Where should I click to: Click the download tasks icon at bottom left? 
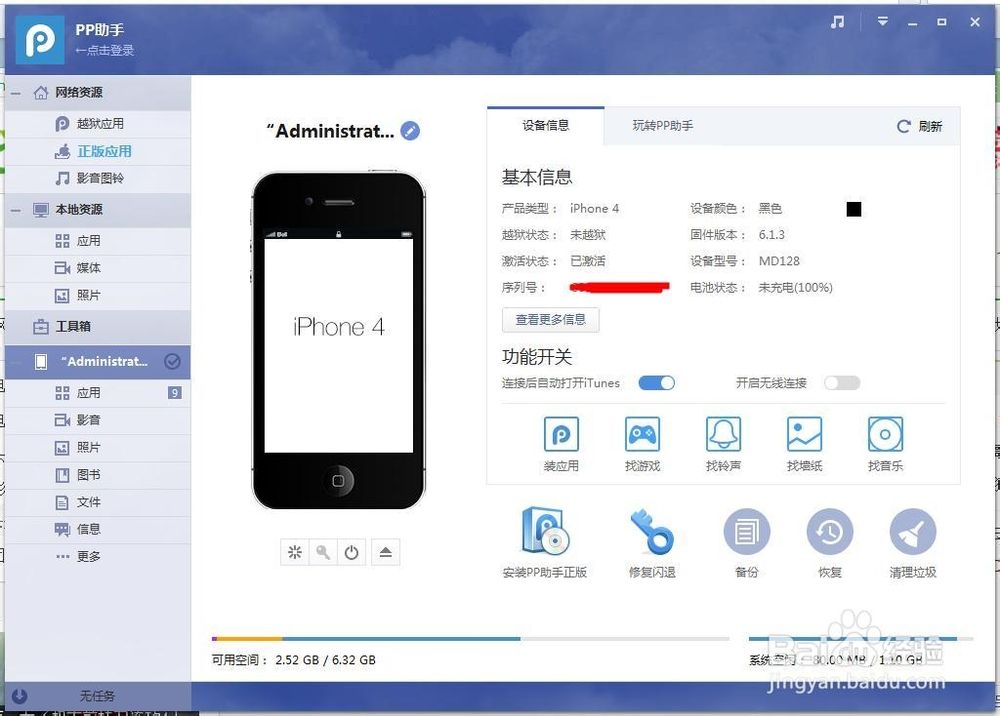pos(20,696)
